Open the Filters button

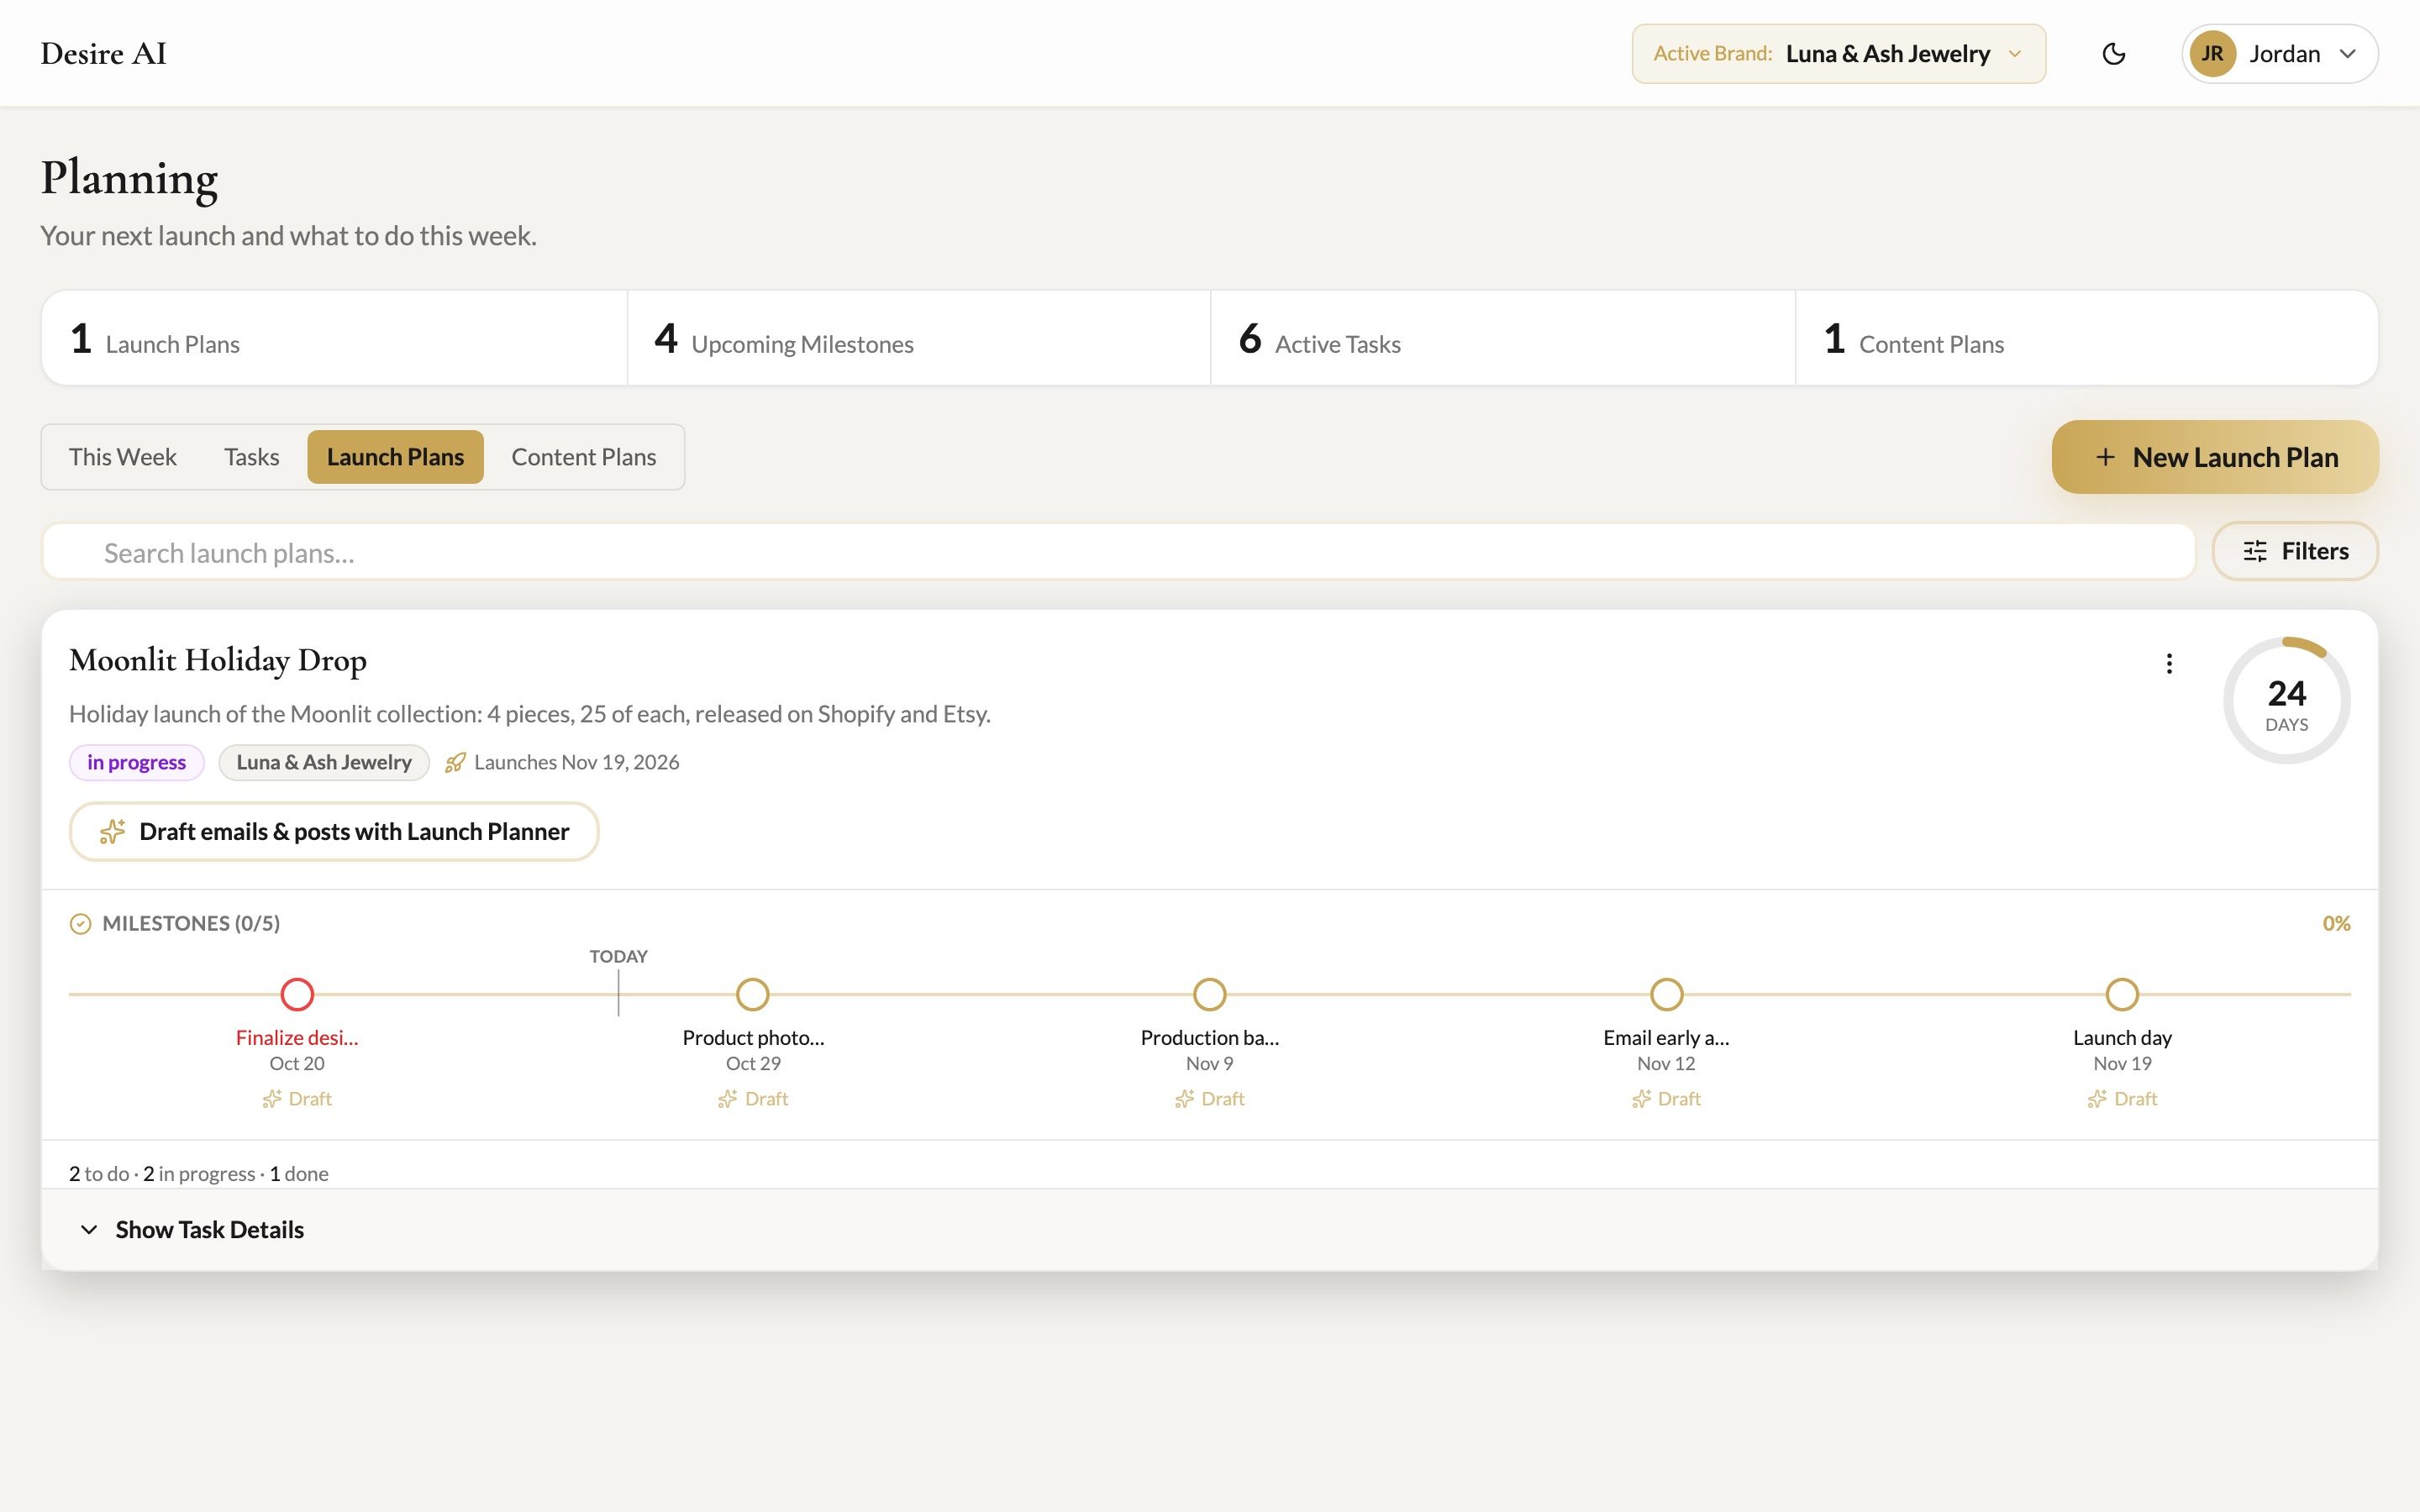coord(2295,551)
